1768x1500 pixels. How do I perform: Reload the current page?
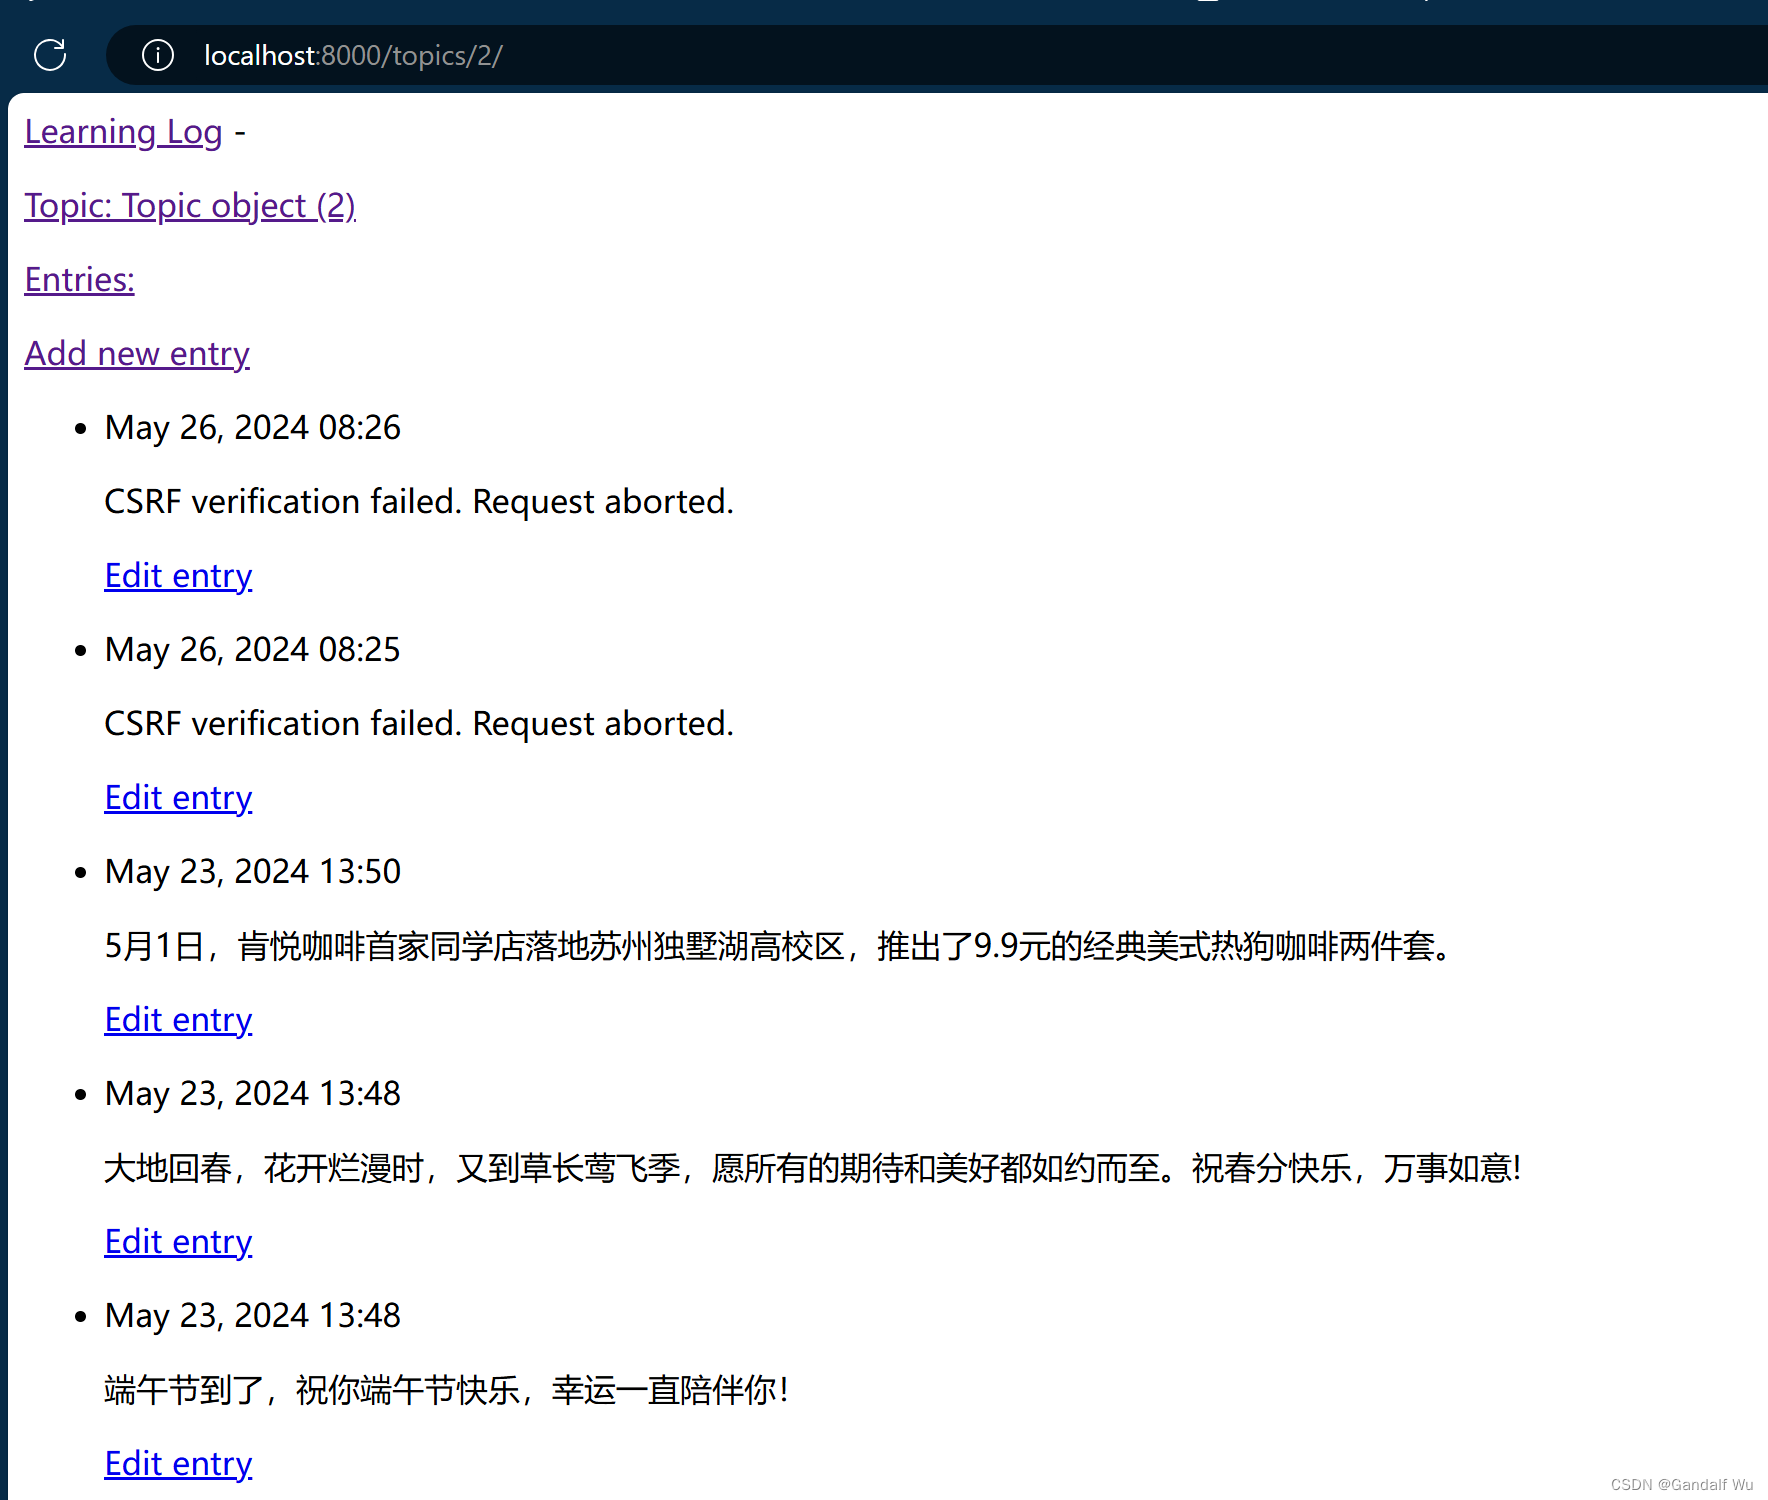pyautogui.click(x=50, y=55)
